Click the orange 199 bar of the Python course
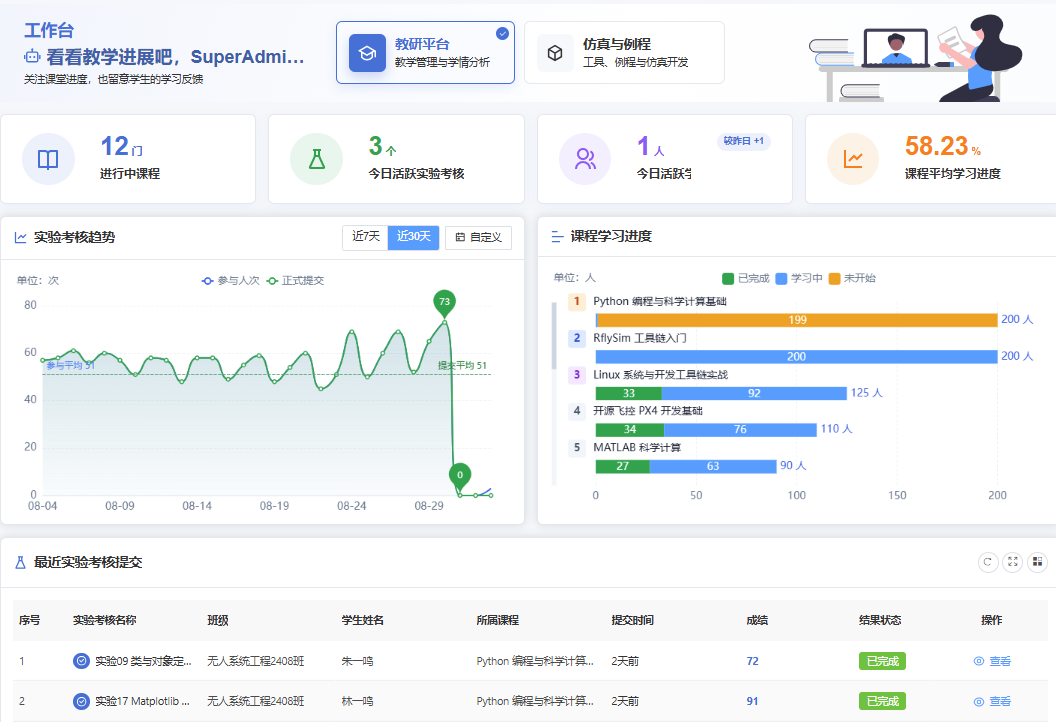Image resolution: width=1056 pixels, height=722 pixels. (797, 320)
